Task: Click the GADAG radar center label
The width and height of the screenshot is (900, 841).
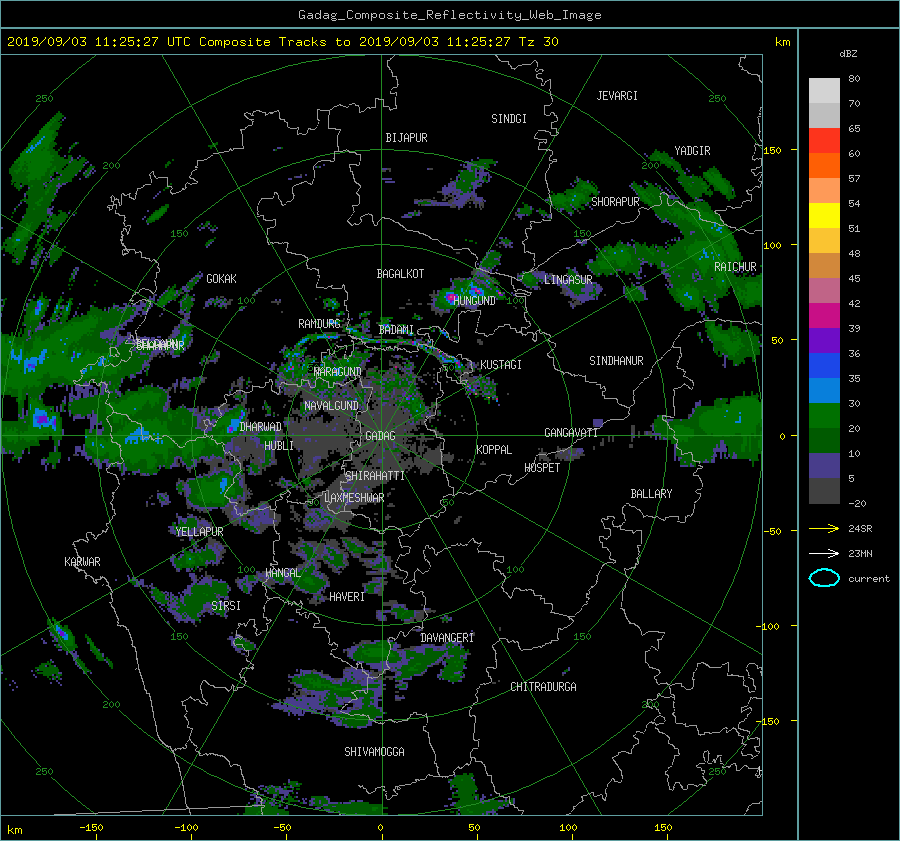Action: pos(380,436)
